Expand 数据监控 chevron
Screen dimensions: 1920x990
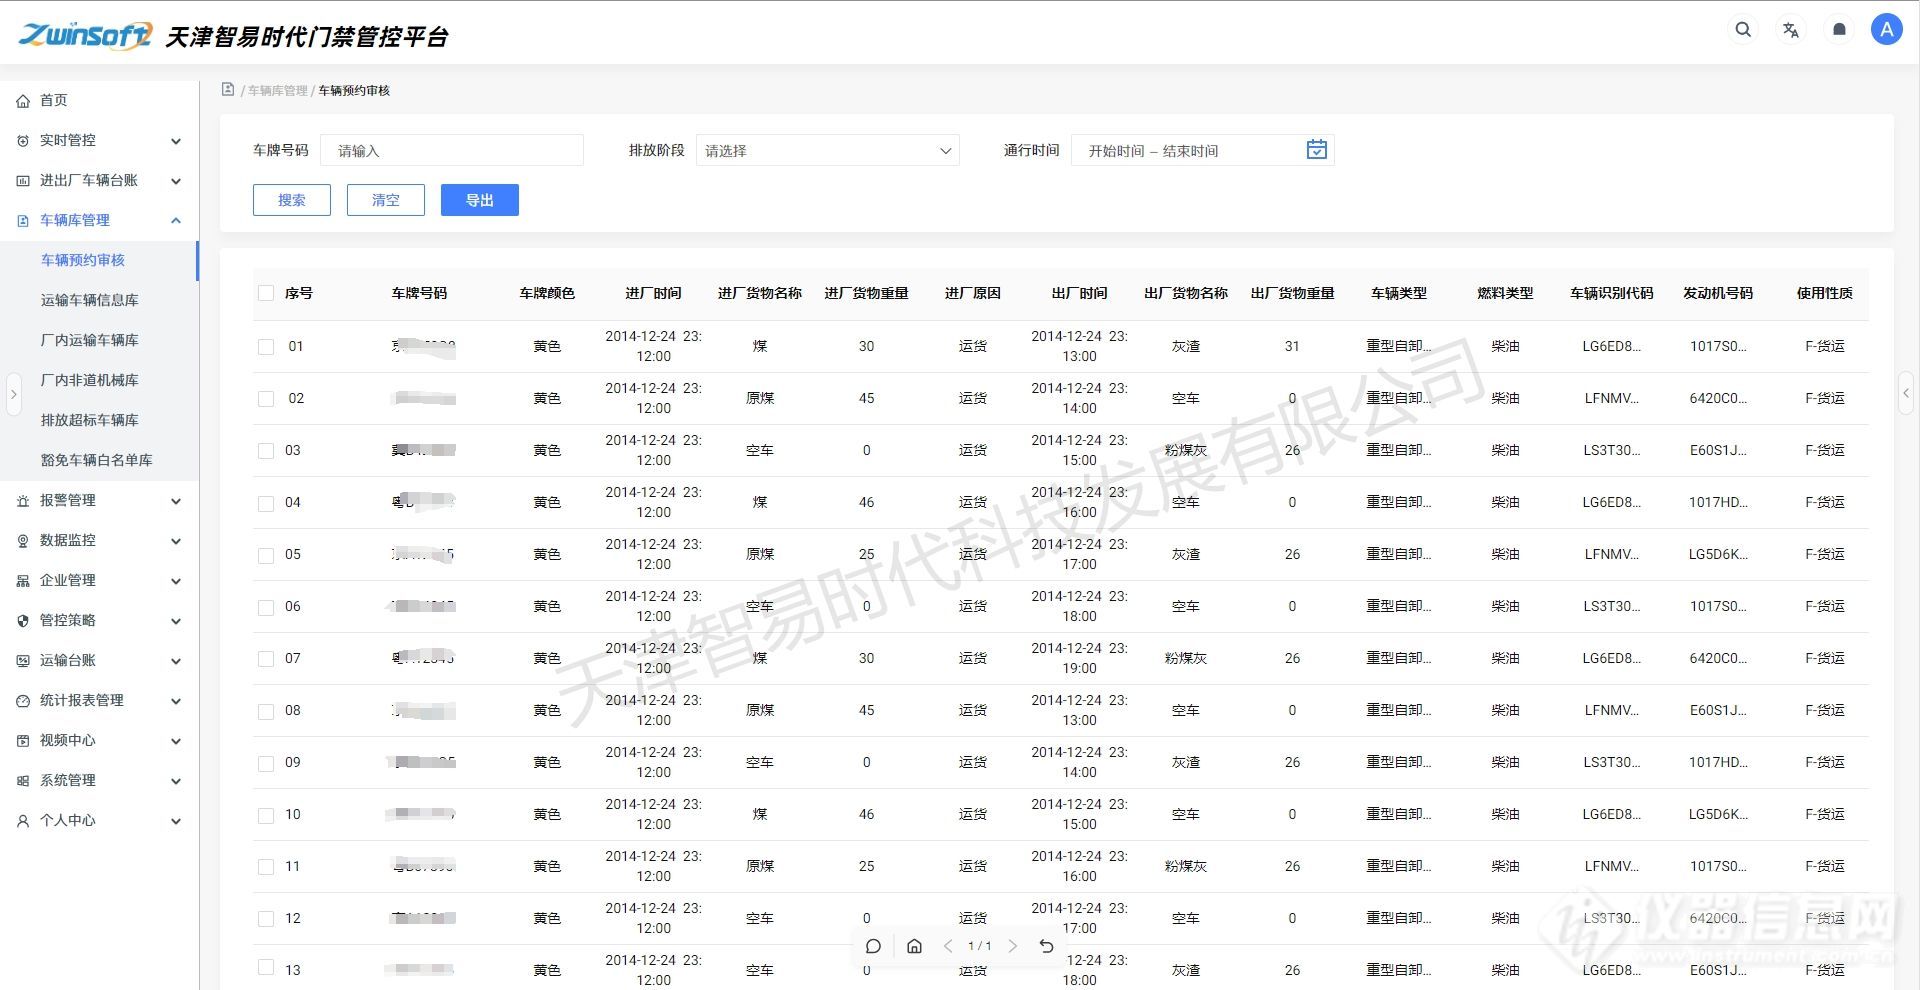[x=176, y=541]
